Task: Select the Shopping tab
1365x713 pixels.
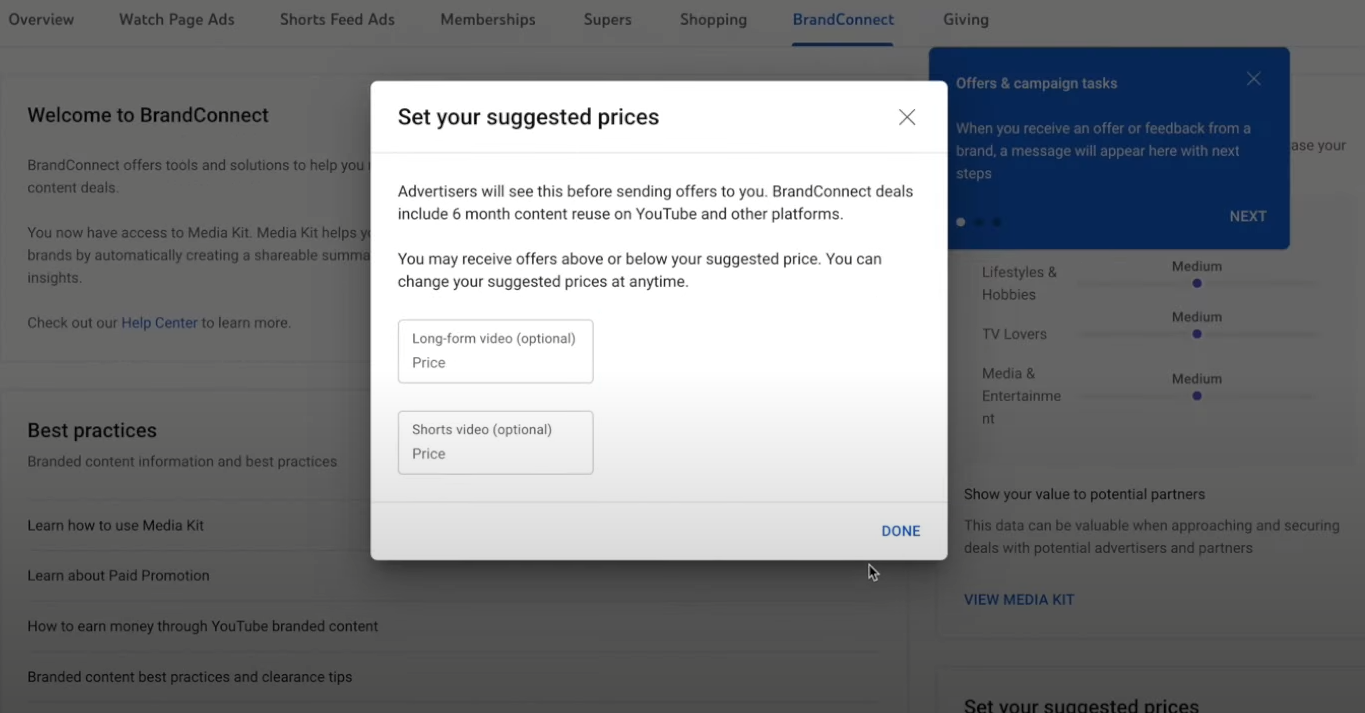Action: point(712,19)
